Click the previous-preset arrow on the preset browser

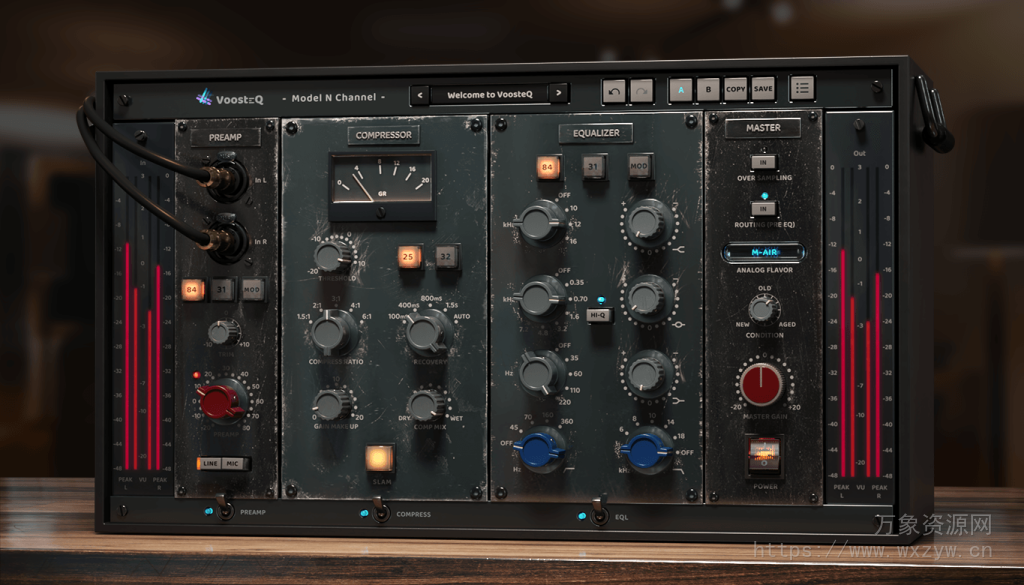(419, 93)
